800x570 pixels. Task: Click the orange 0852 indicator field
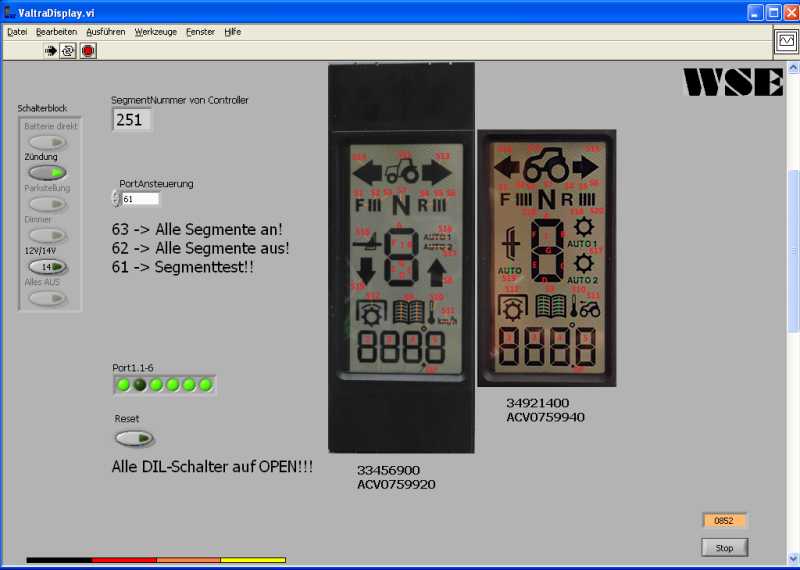(724, 521)
